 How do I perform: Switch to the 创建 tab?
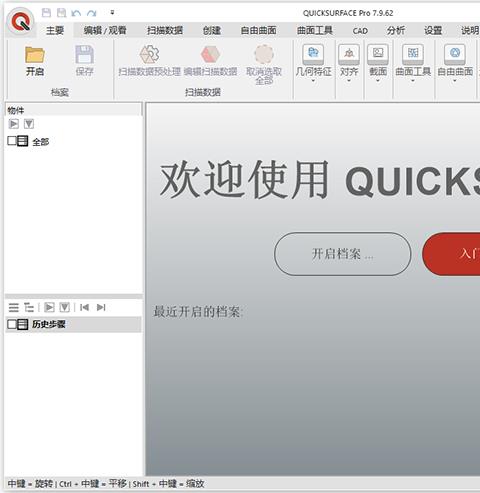(x=212, y=31)
